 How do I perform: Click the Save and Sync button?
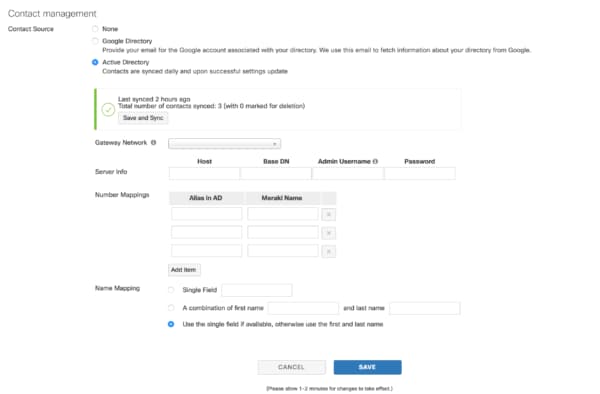point(143,118)
